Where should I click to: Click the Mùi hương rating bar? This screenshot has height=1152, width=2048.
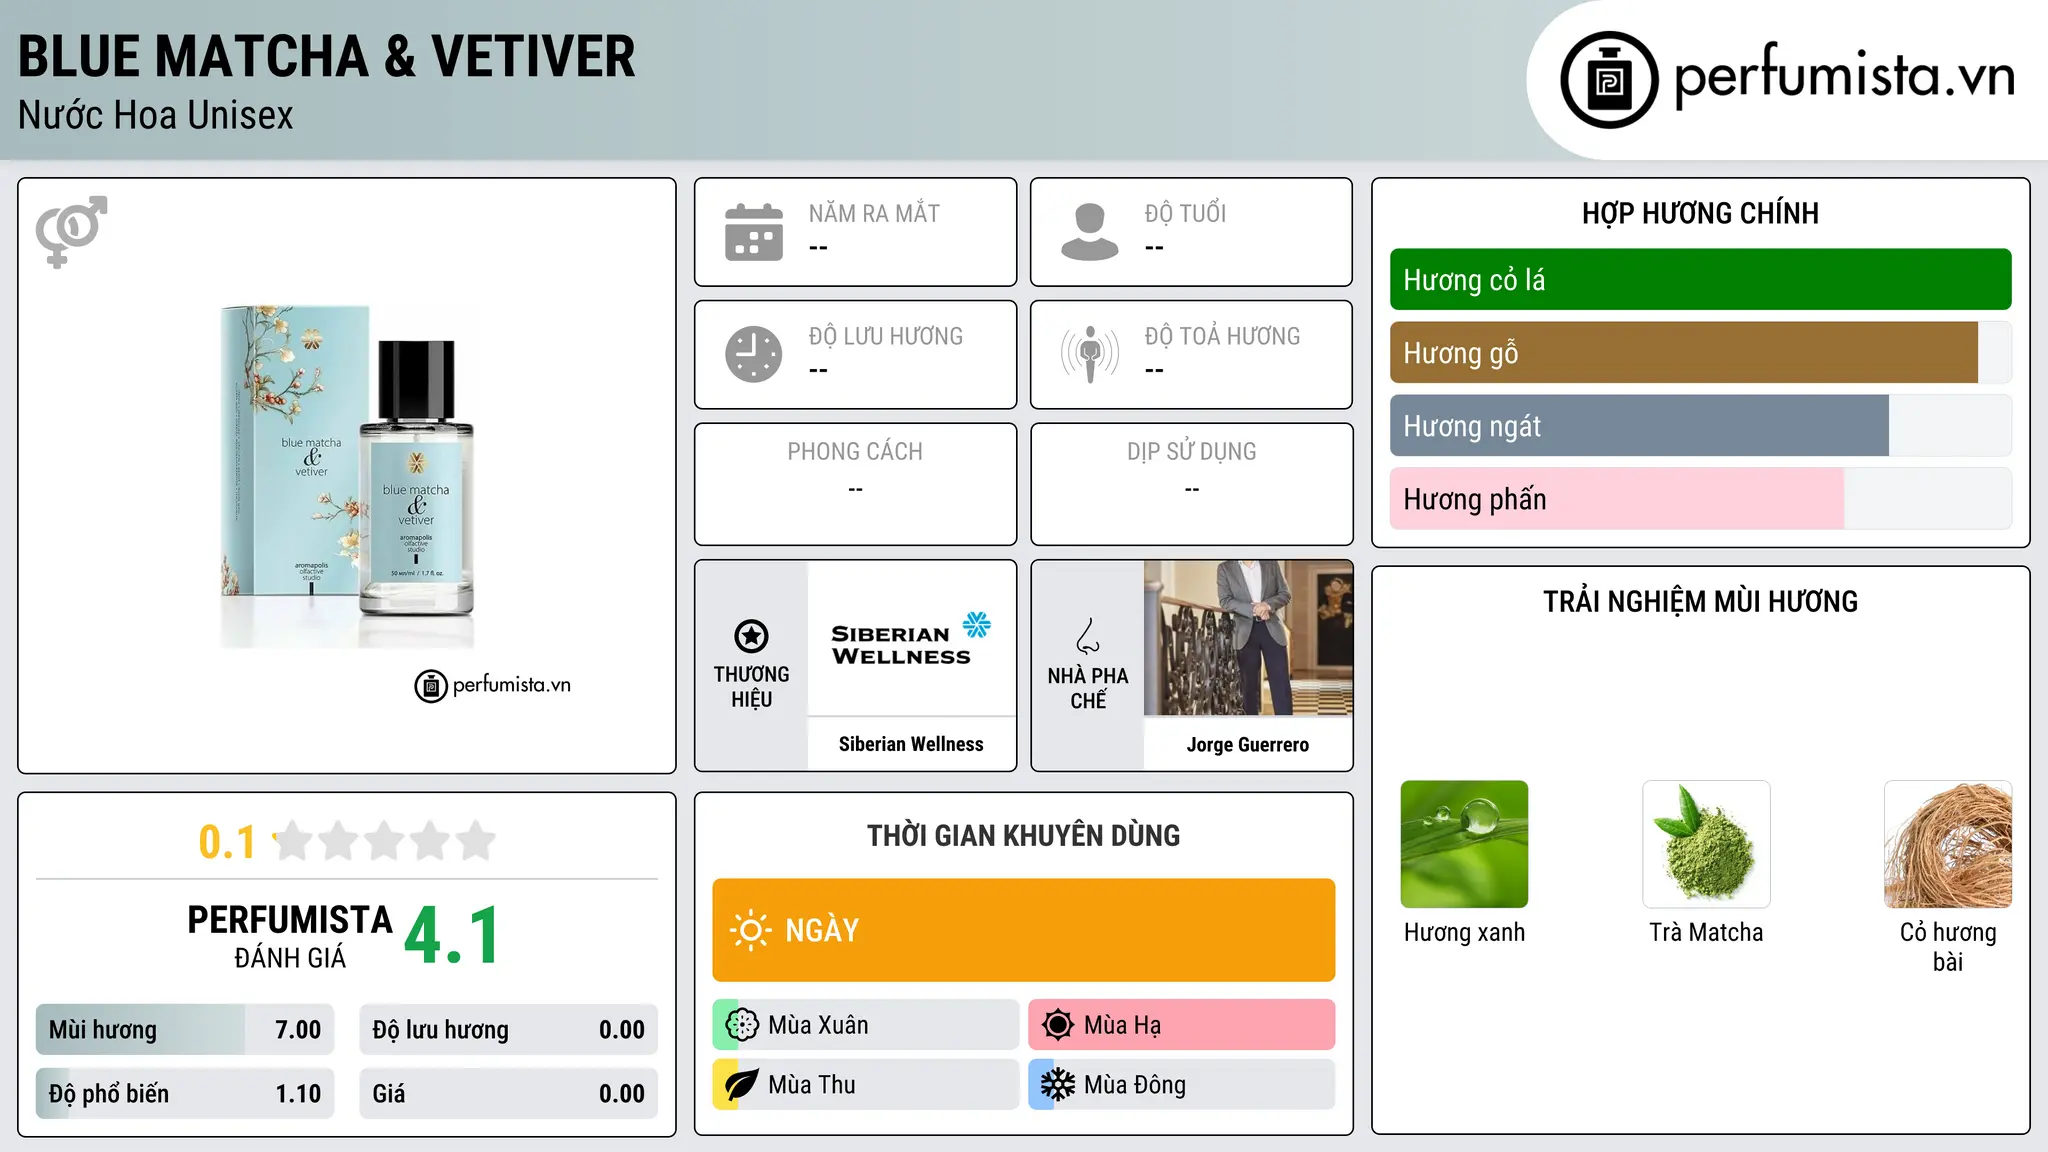pyautogui.click(x=185, y=1030)
